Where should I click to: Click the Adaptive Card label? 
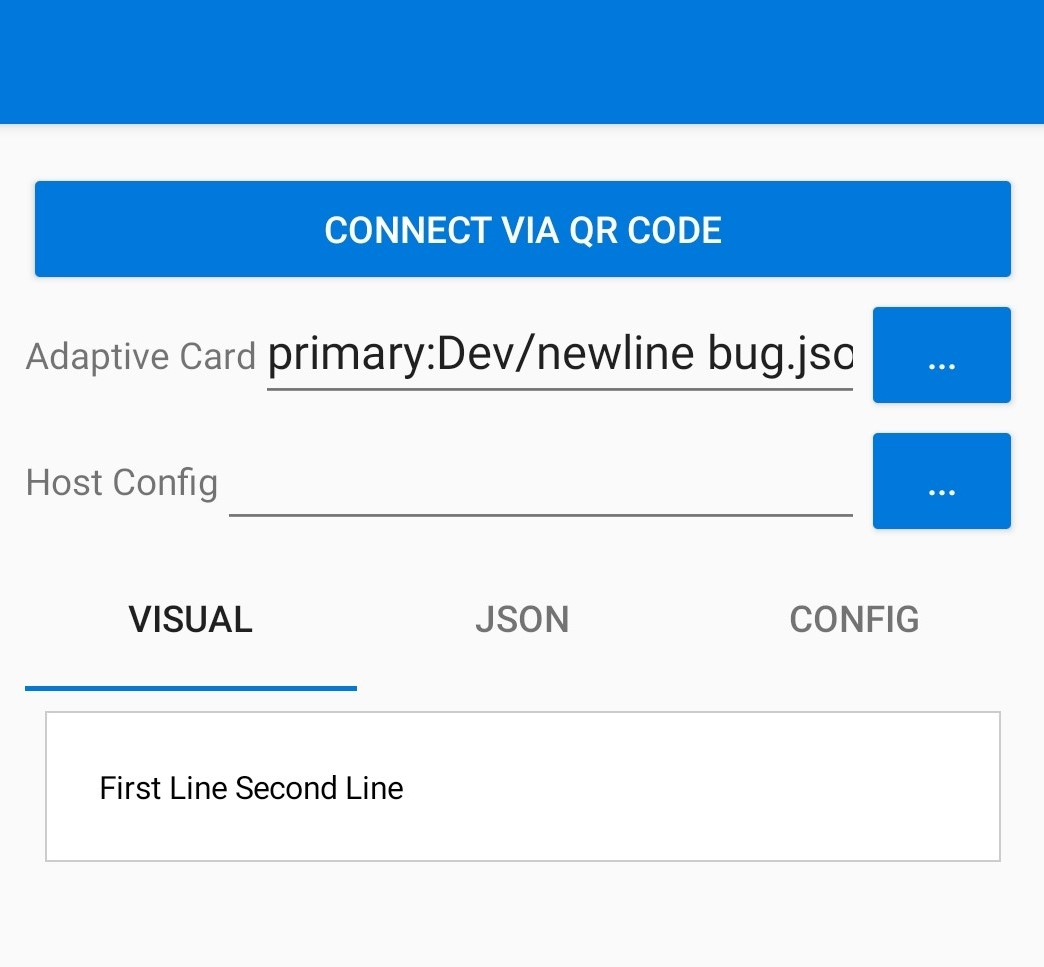click(140, 355)
